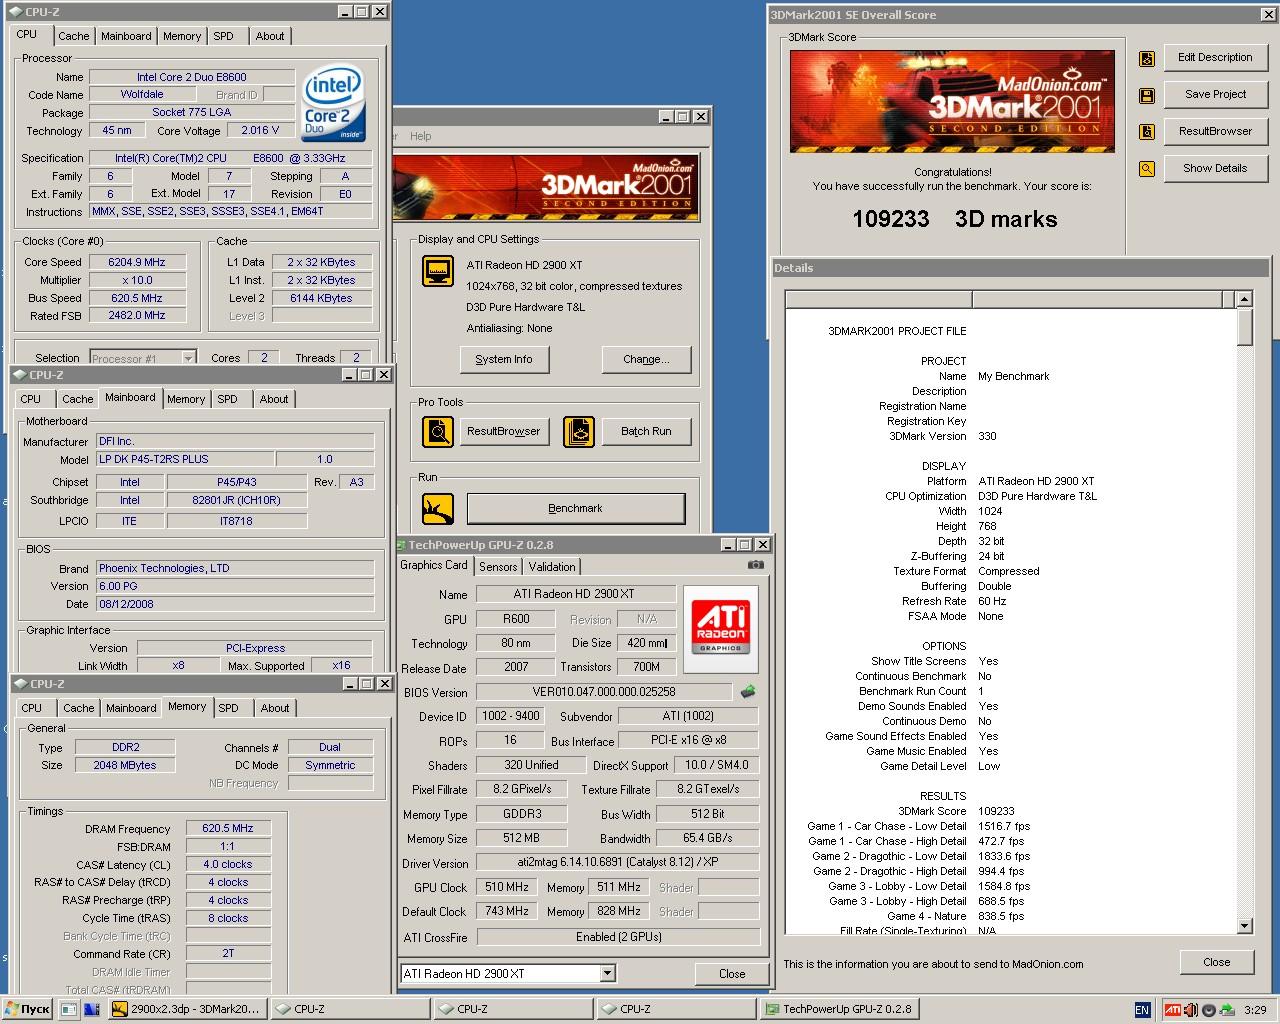Click the Show Details button

[x=1215, y=169]
